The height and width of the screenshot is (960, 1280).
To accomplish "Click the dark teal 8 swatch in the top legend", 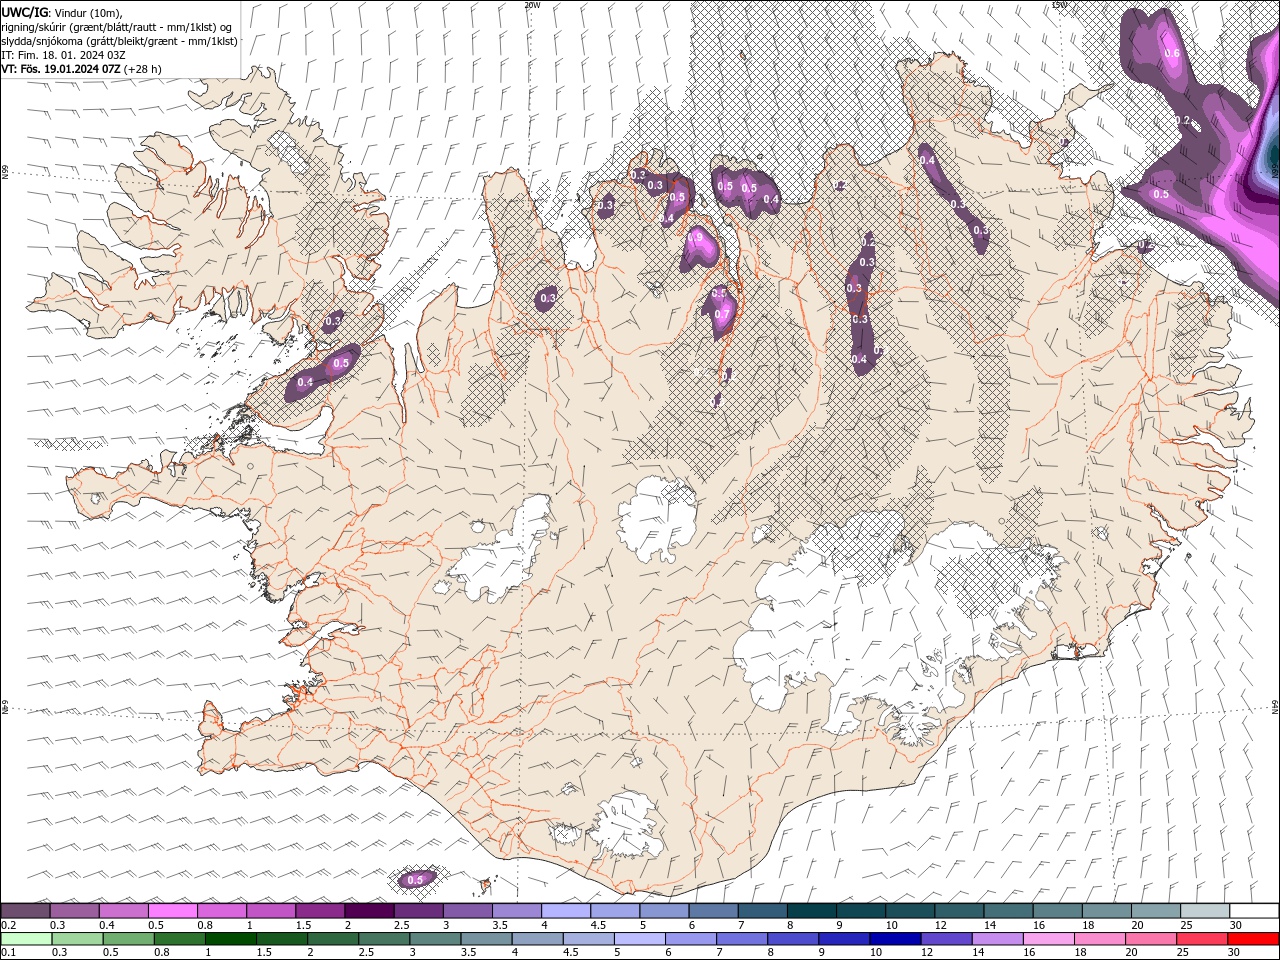I will 811,911.
